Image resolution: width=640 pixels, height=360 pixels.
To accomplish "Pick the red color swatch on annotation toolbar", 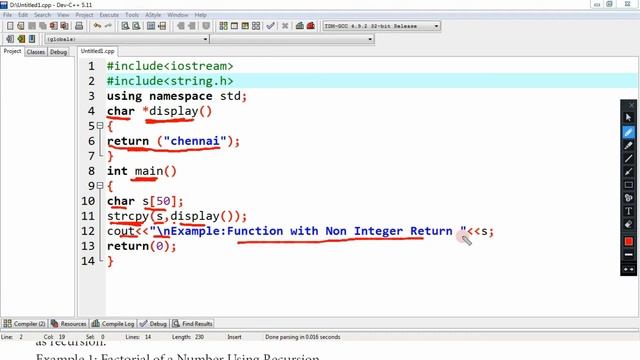I will 629,241.
